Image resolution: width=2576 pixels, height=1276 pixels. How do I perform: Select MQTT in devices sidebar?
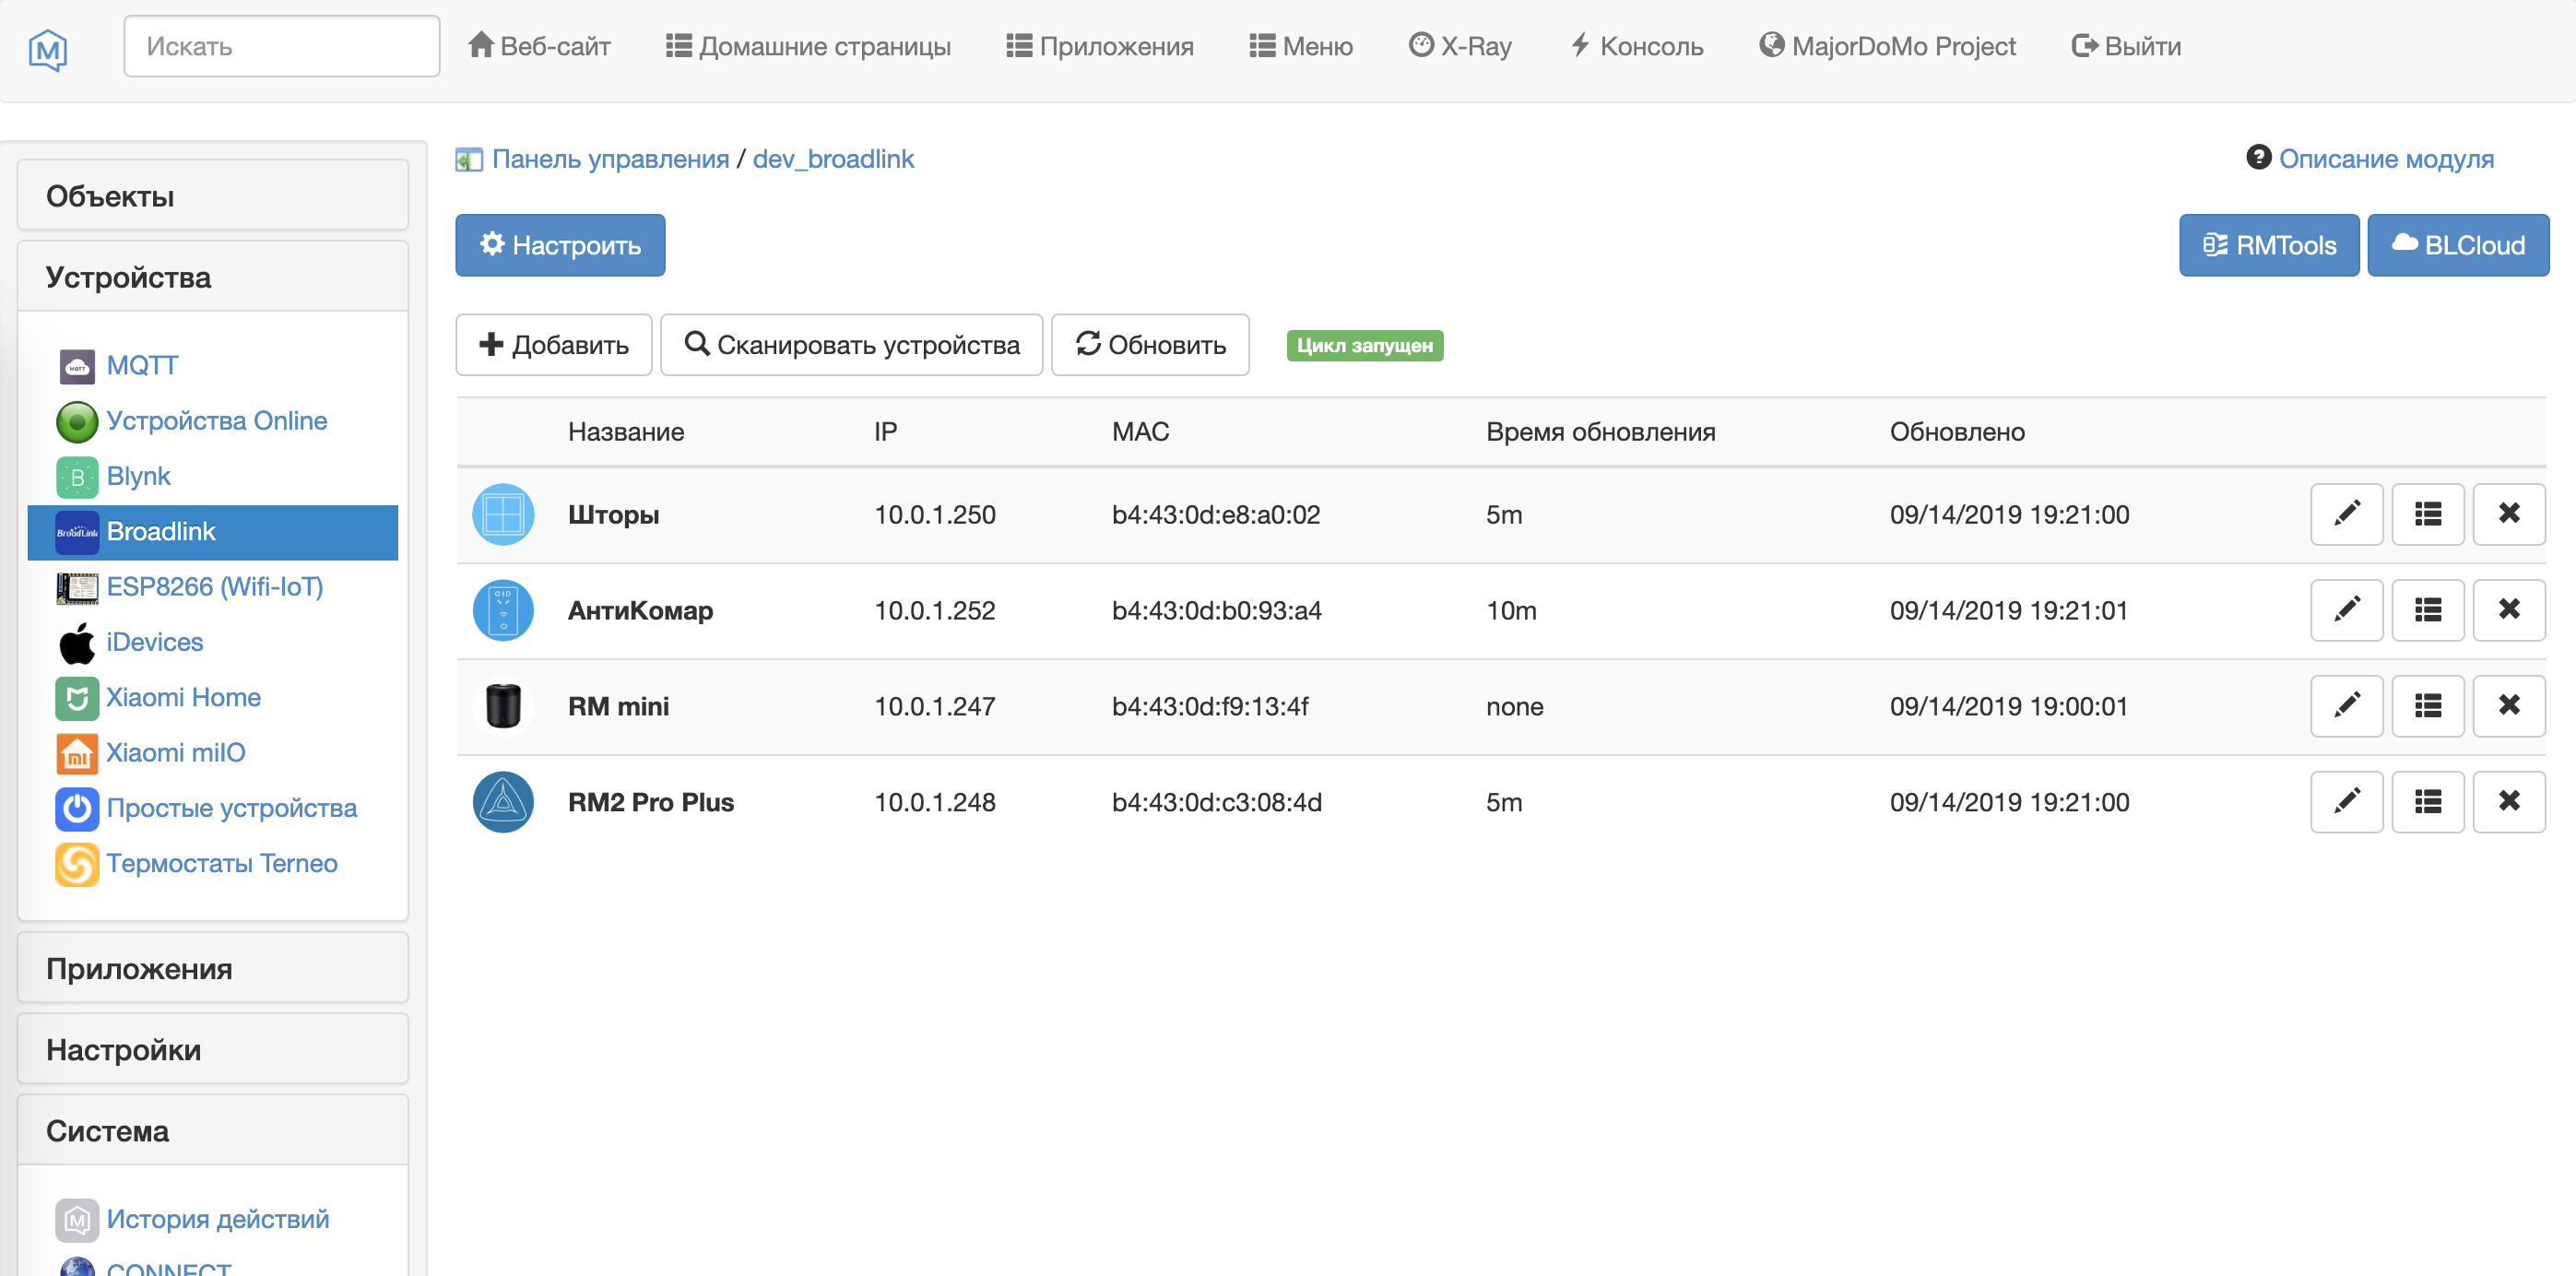point(142,365)
